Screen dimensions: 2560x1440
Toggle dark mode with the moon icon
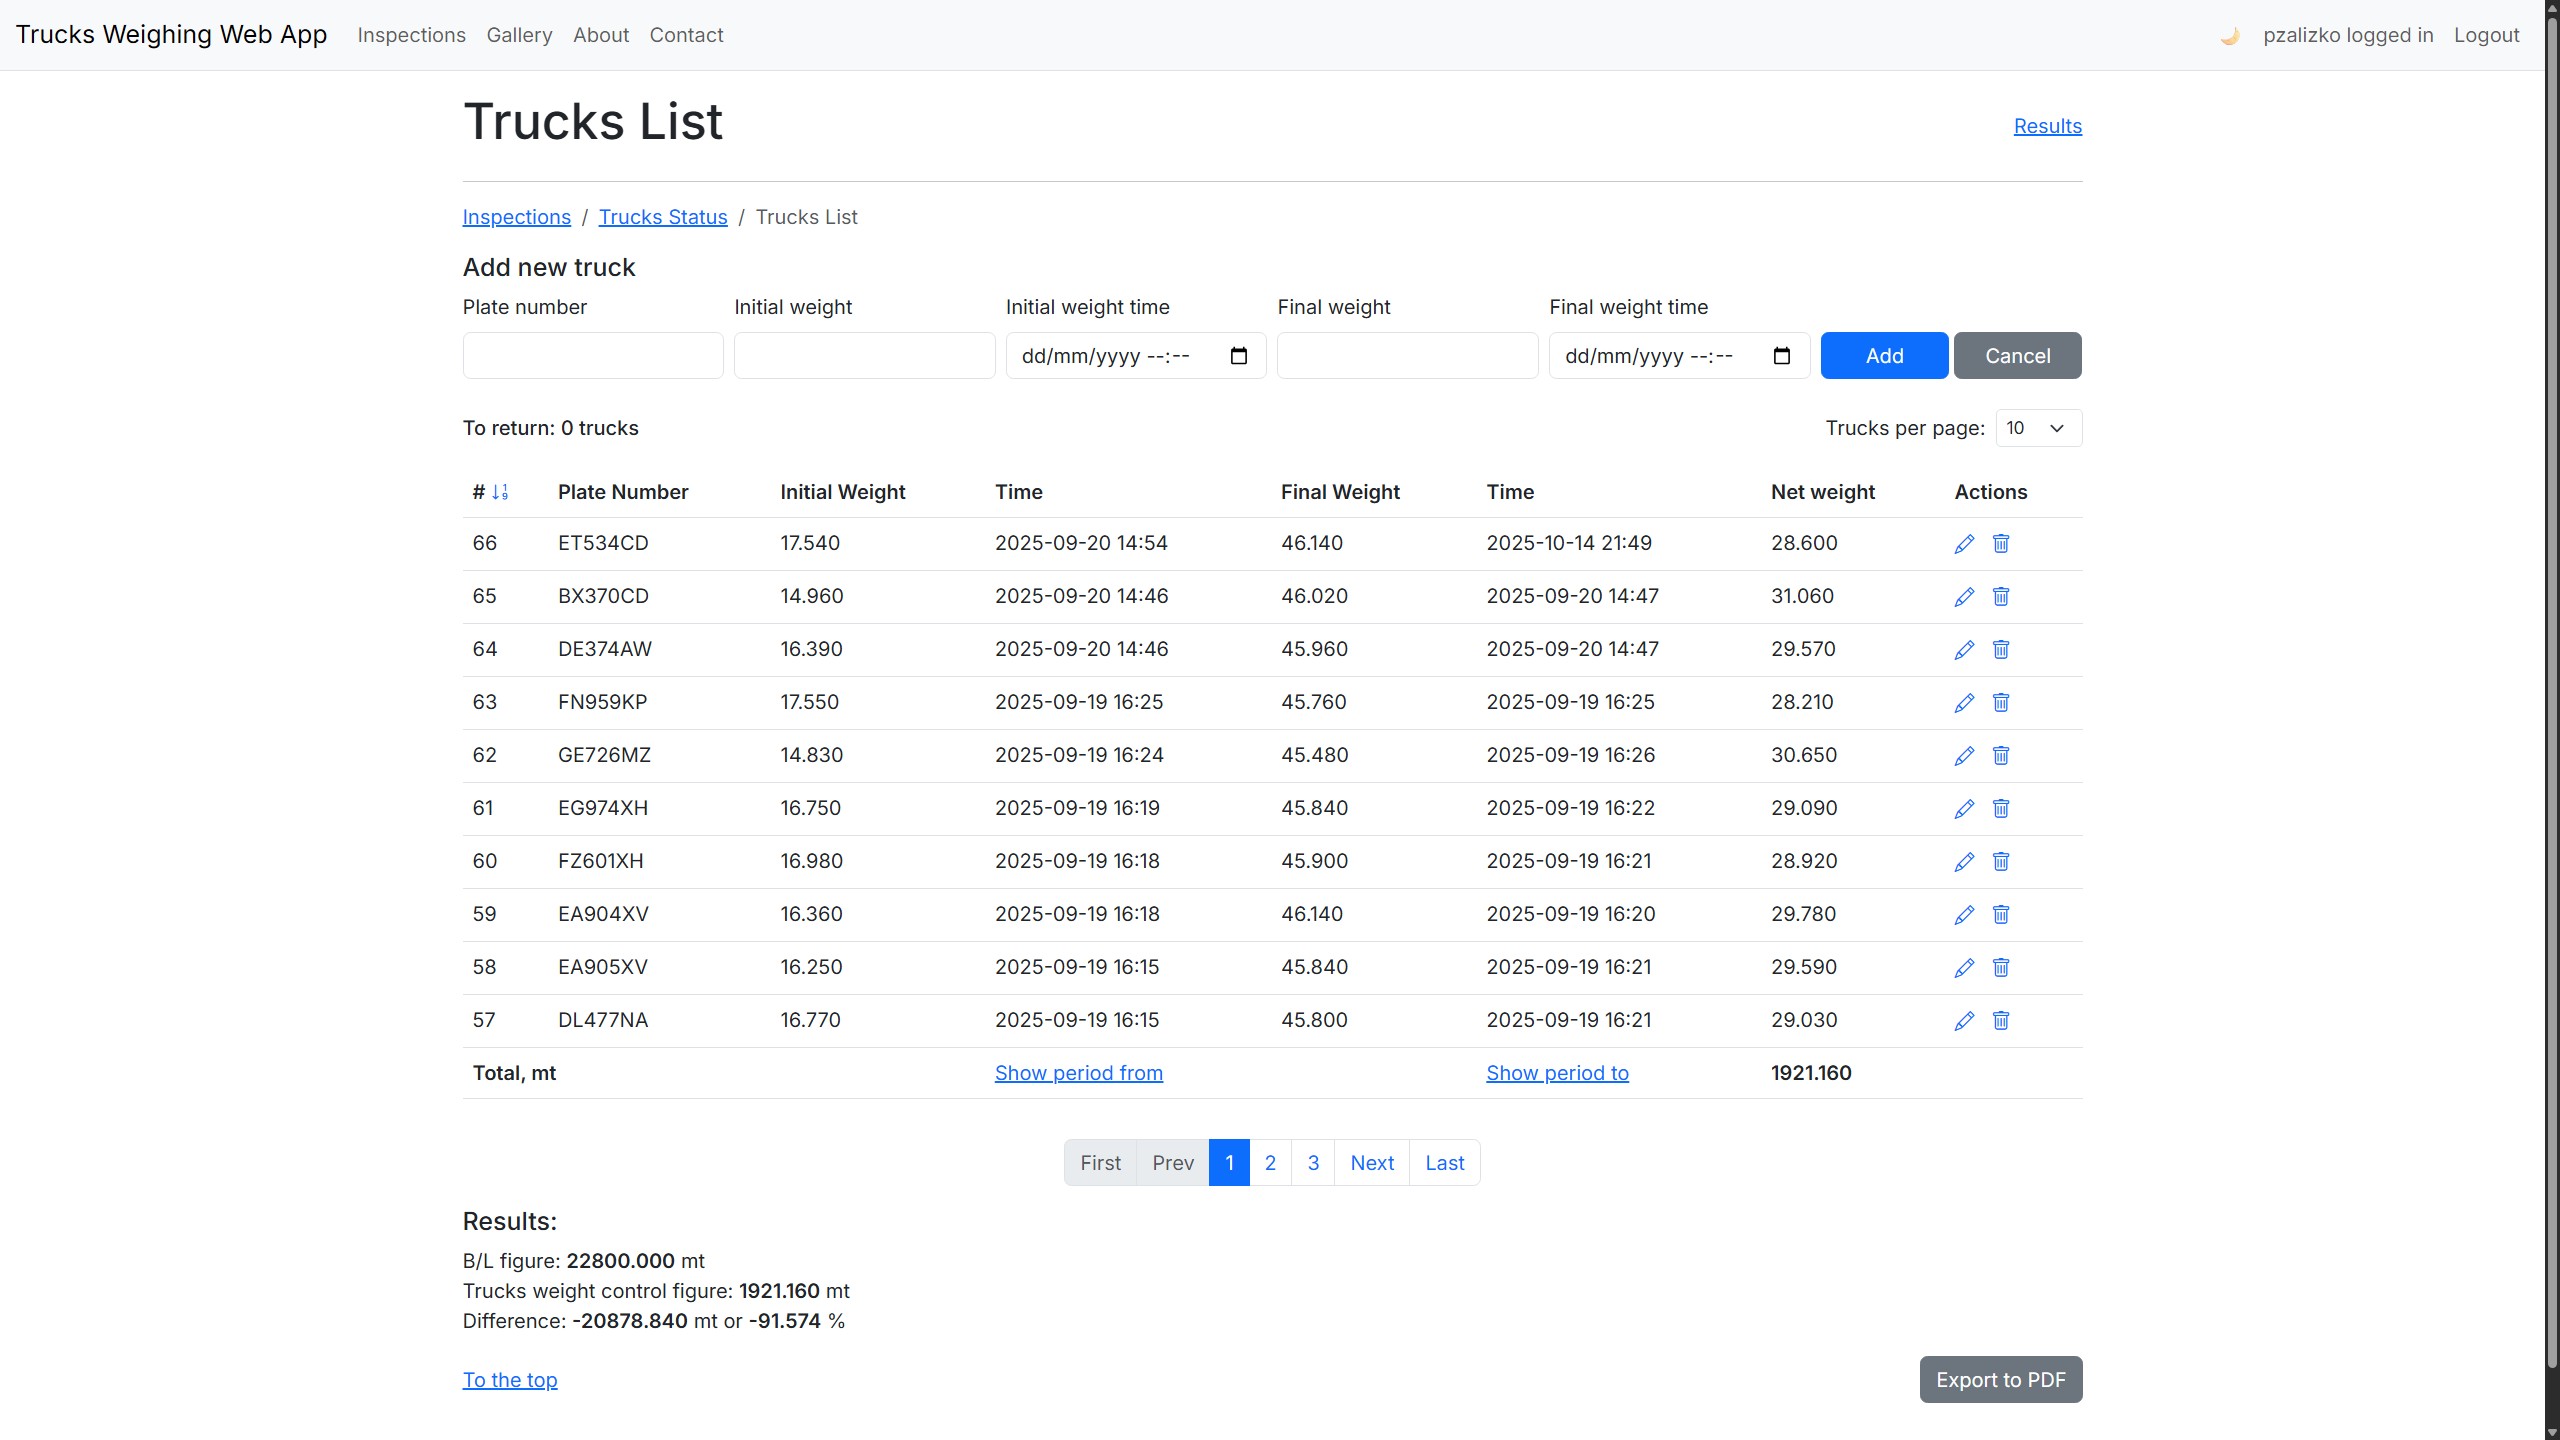(x=2229, y=36)
